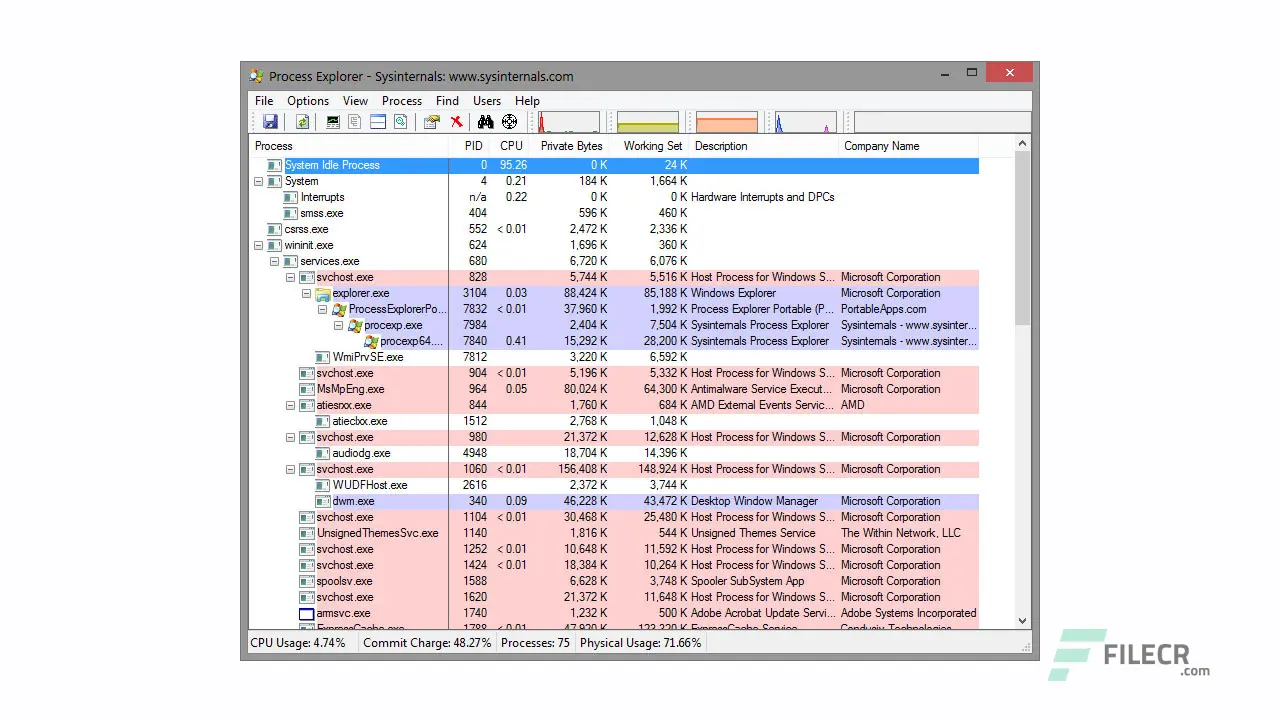The width and height of the screenshot is (1280, 720).
Task: Click the vertical scrollbar up arrow
Action: (x=1022, y=145)
